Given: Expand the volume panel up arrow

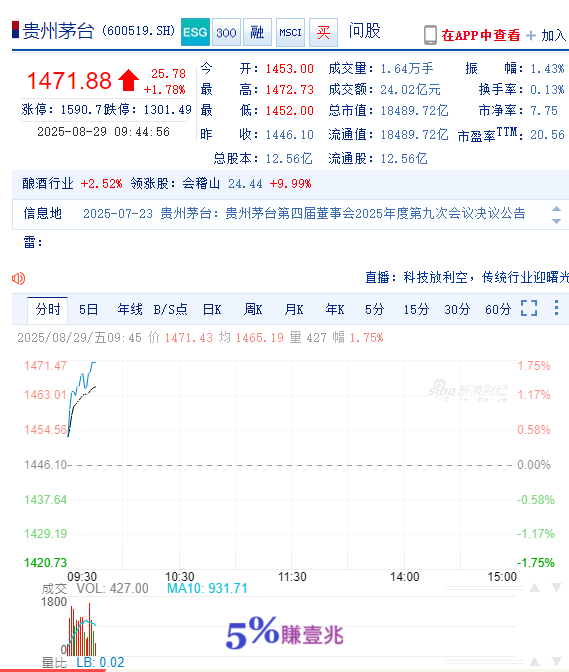Looking at the screenshot, I should coord(534,587).
